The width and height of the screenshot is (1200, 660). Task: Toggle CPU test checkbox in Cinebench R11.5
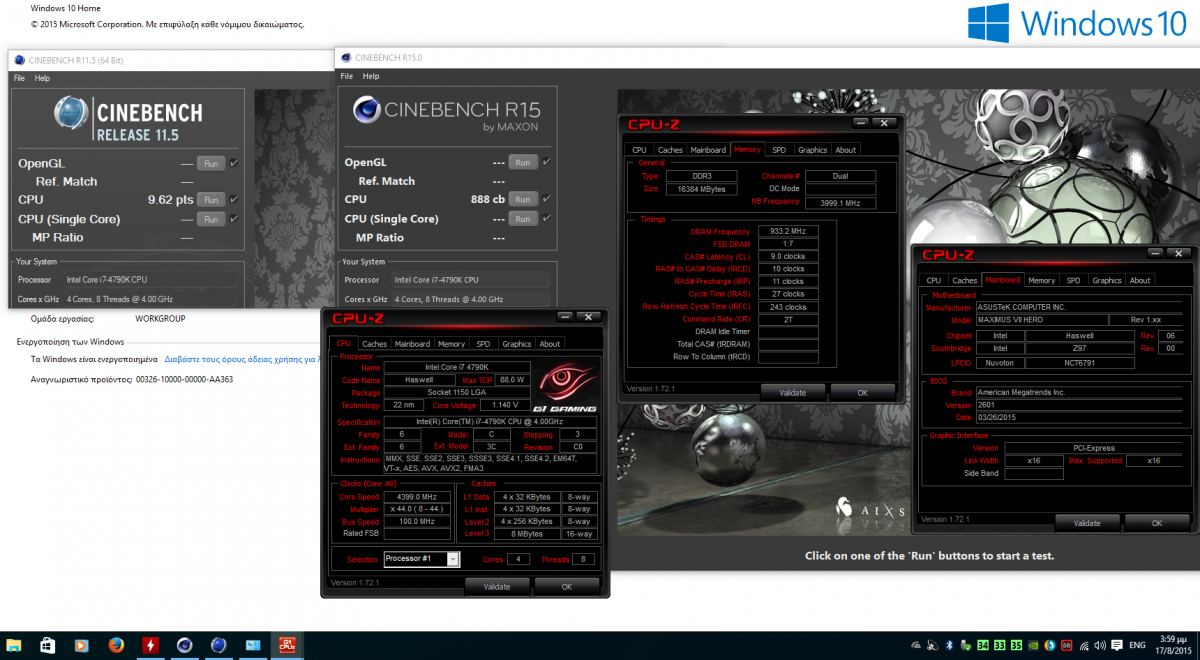(x=234, y=199)
